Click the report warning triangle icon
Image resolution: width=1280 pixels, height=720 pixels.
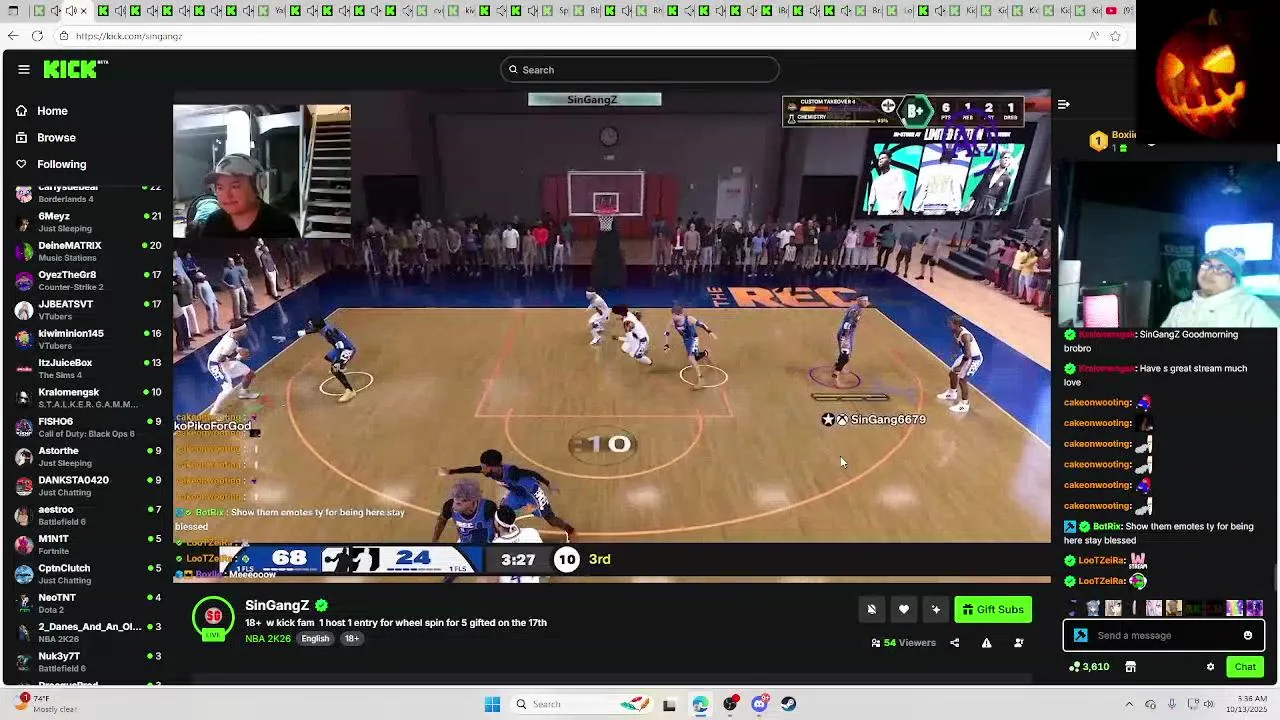click(986, 643)
